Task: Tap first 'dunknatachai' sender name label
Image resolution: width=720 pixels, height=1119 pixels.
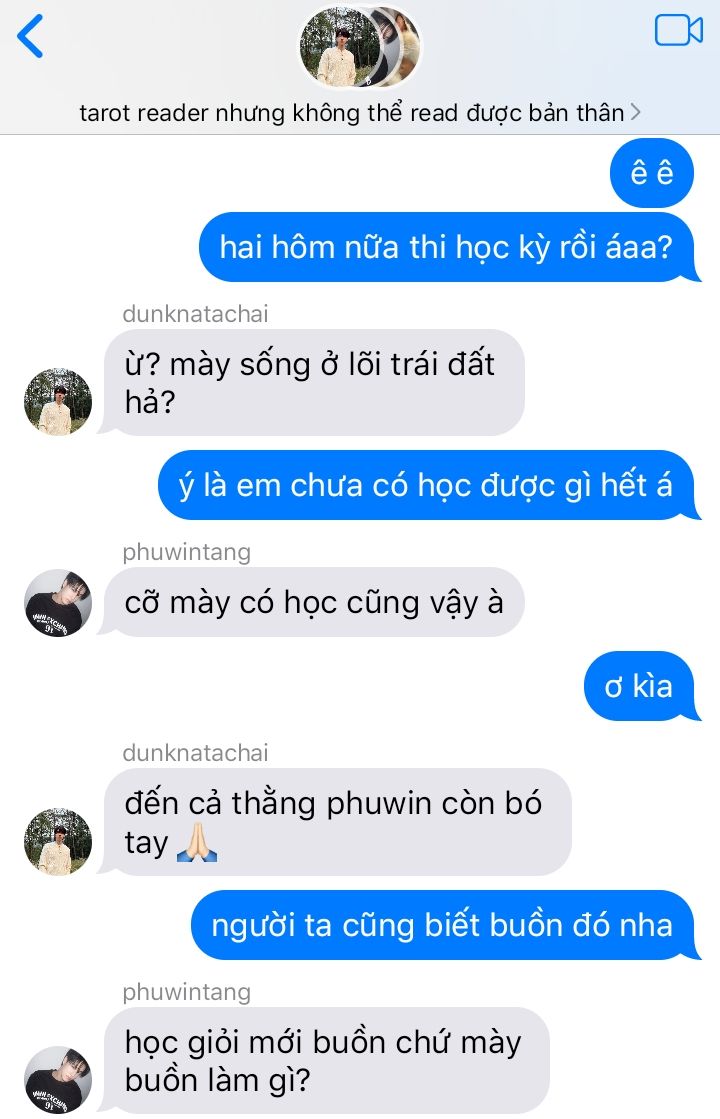Action: 195,313
